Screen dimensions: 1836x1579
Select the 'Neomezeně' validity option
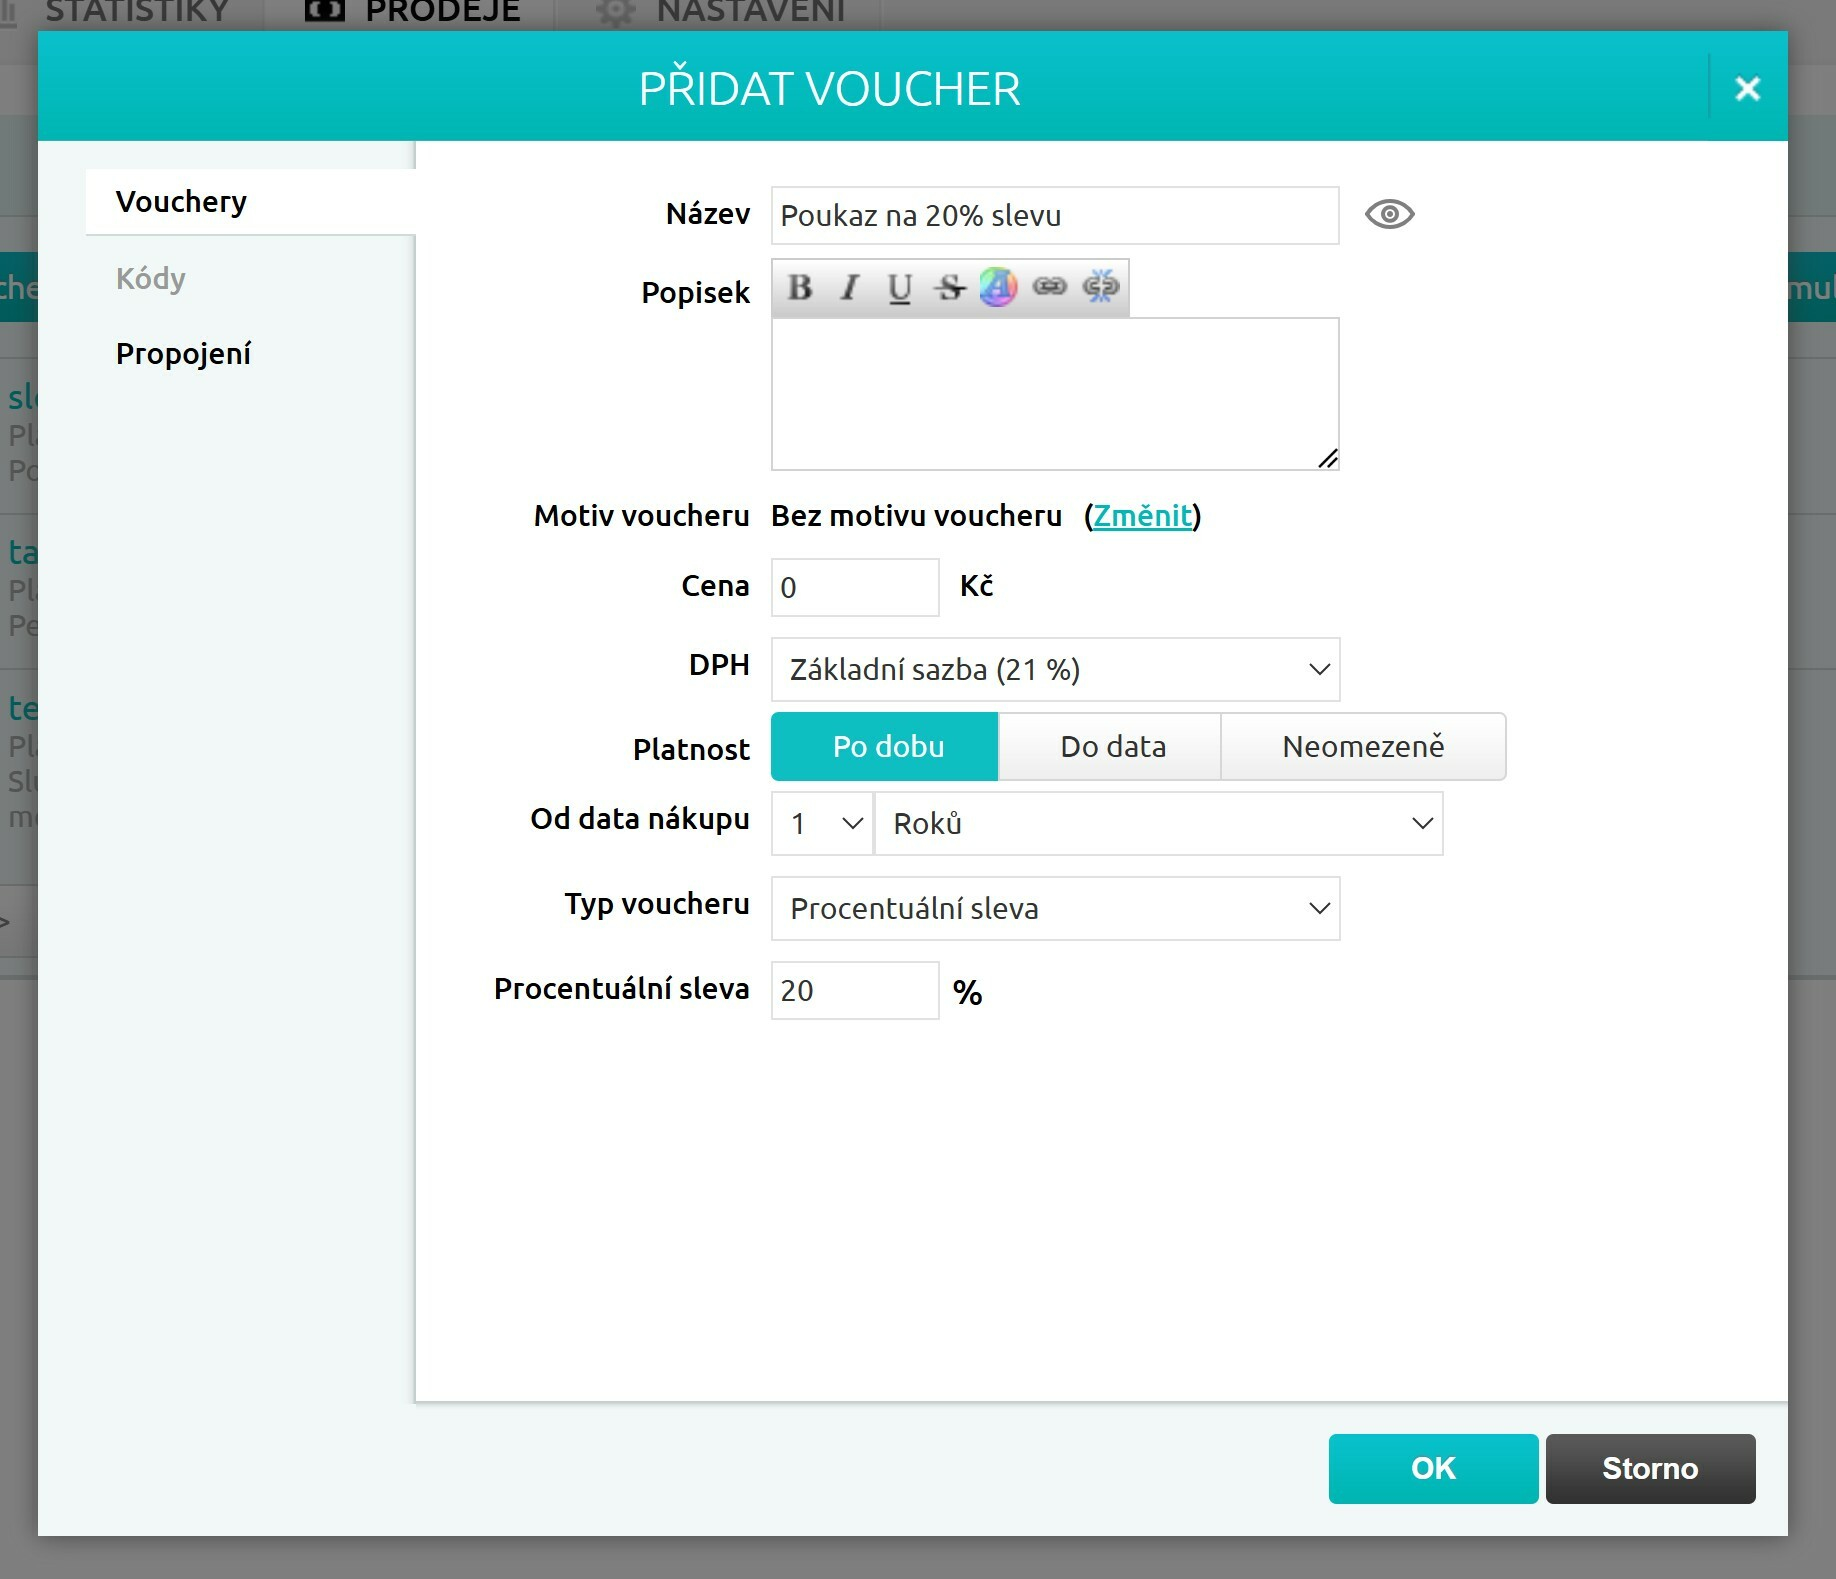tap(1363, 746)
